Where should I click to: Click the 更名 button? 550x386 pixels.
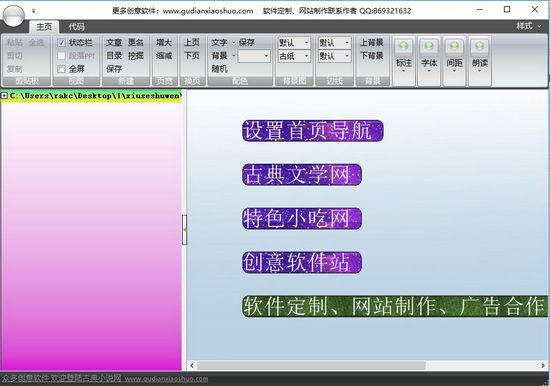(136, 42)
